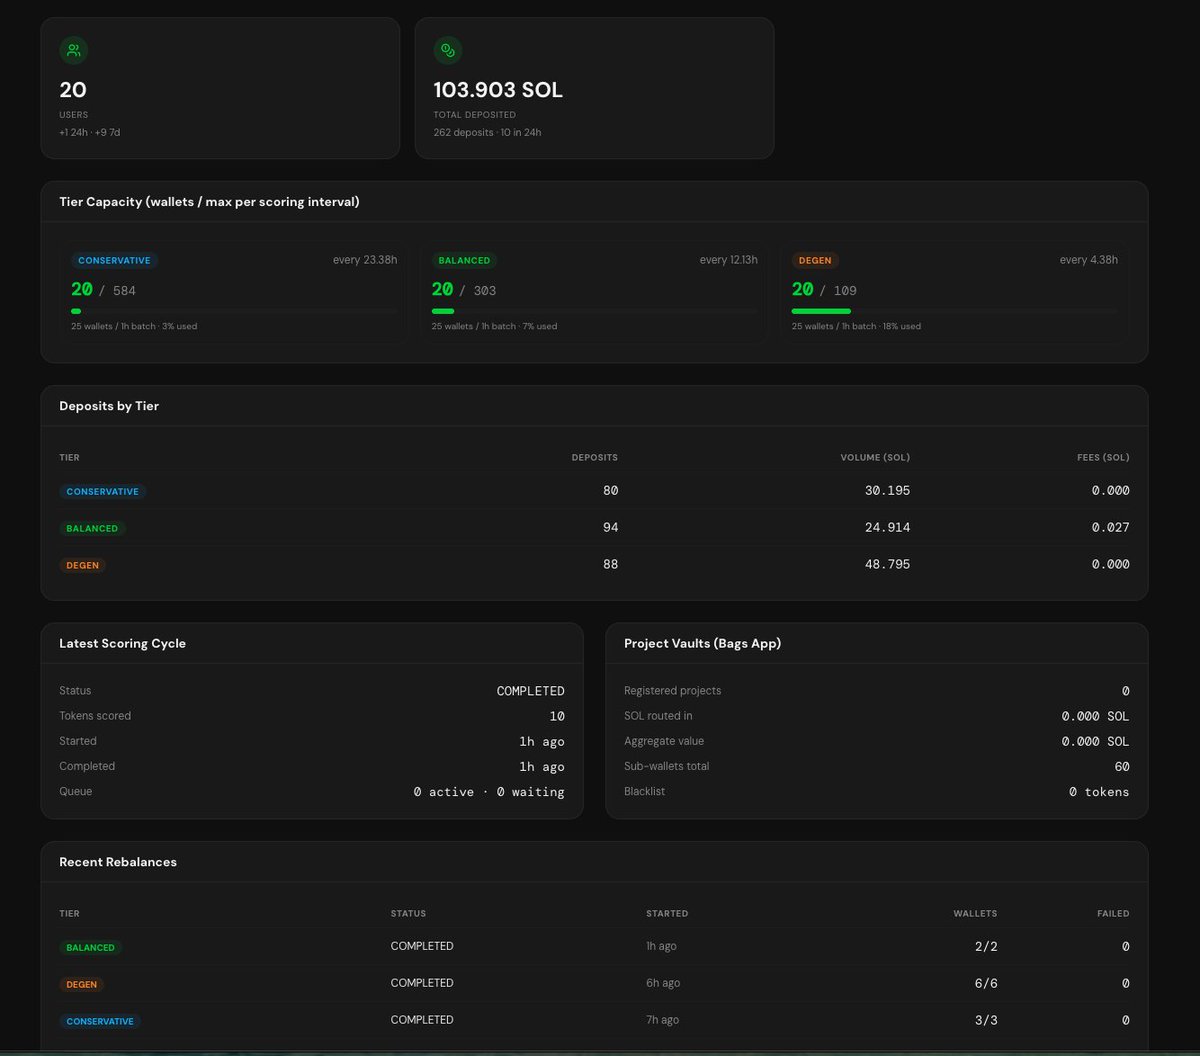Click '25 wallets / 1h batch · 18% used'

[856, 326]
